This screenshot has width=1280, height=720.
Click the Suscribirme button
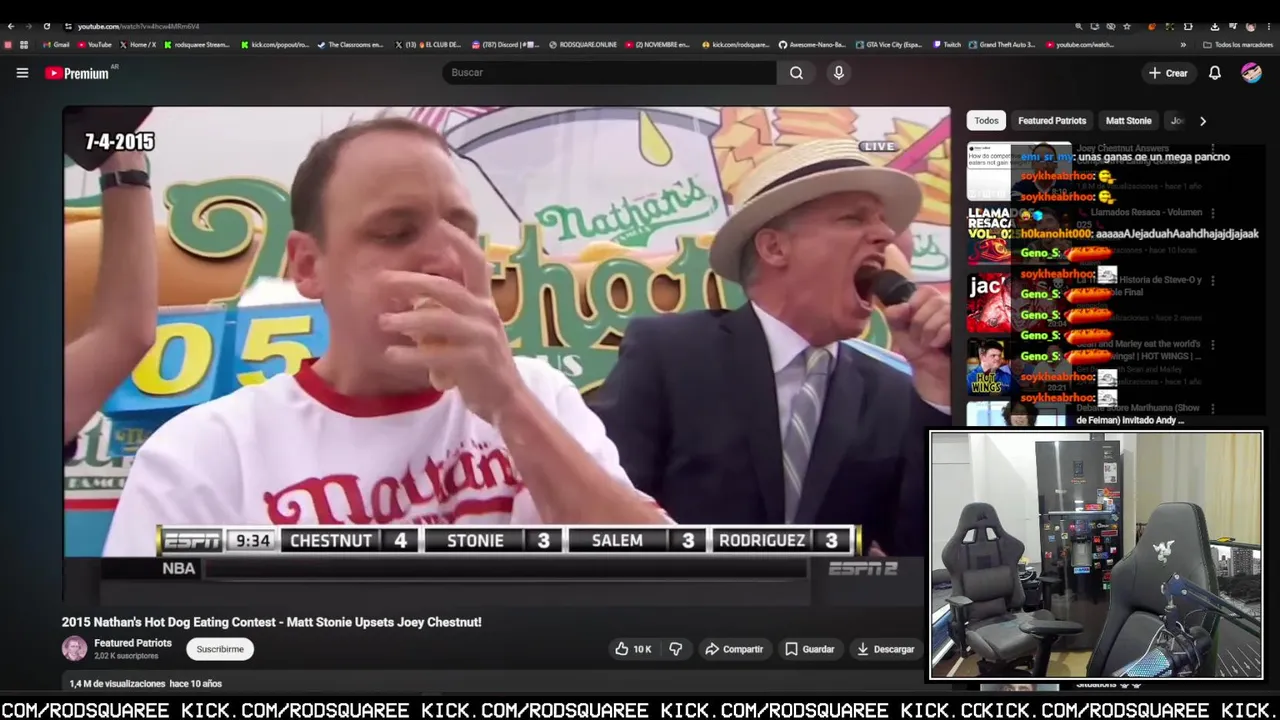click(x=220, y=649)
